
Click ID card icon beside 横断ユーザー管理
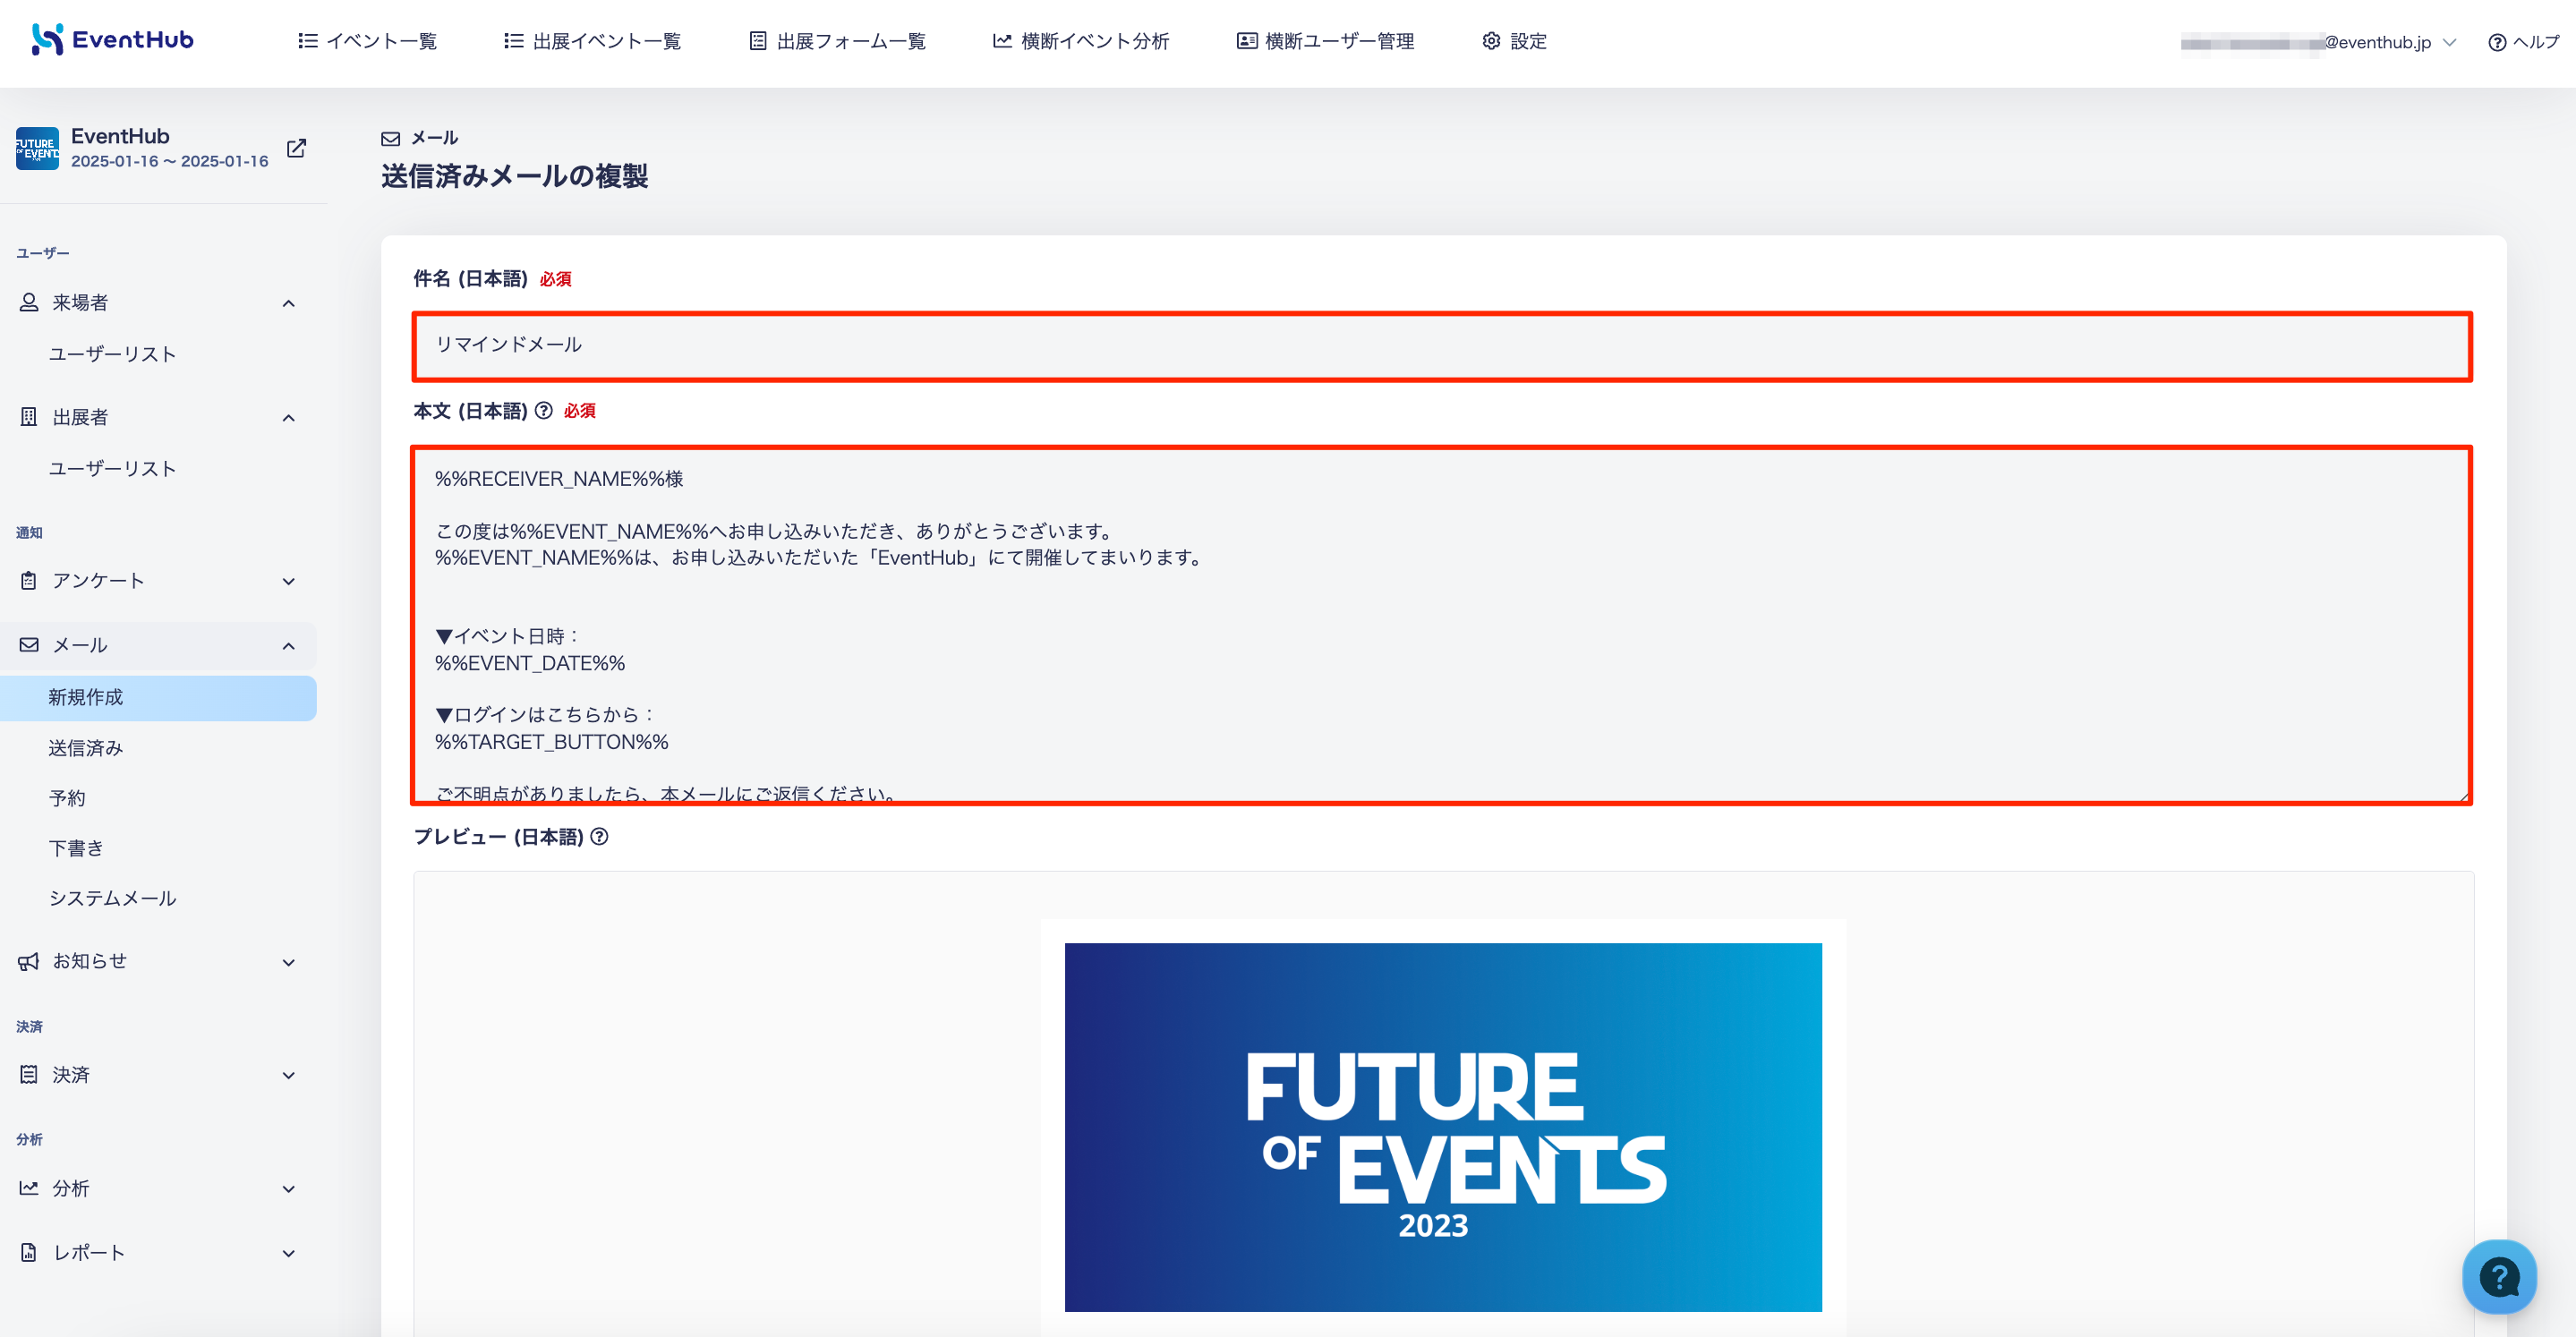[x=1247, y=41]
